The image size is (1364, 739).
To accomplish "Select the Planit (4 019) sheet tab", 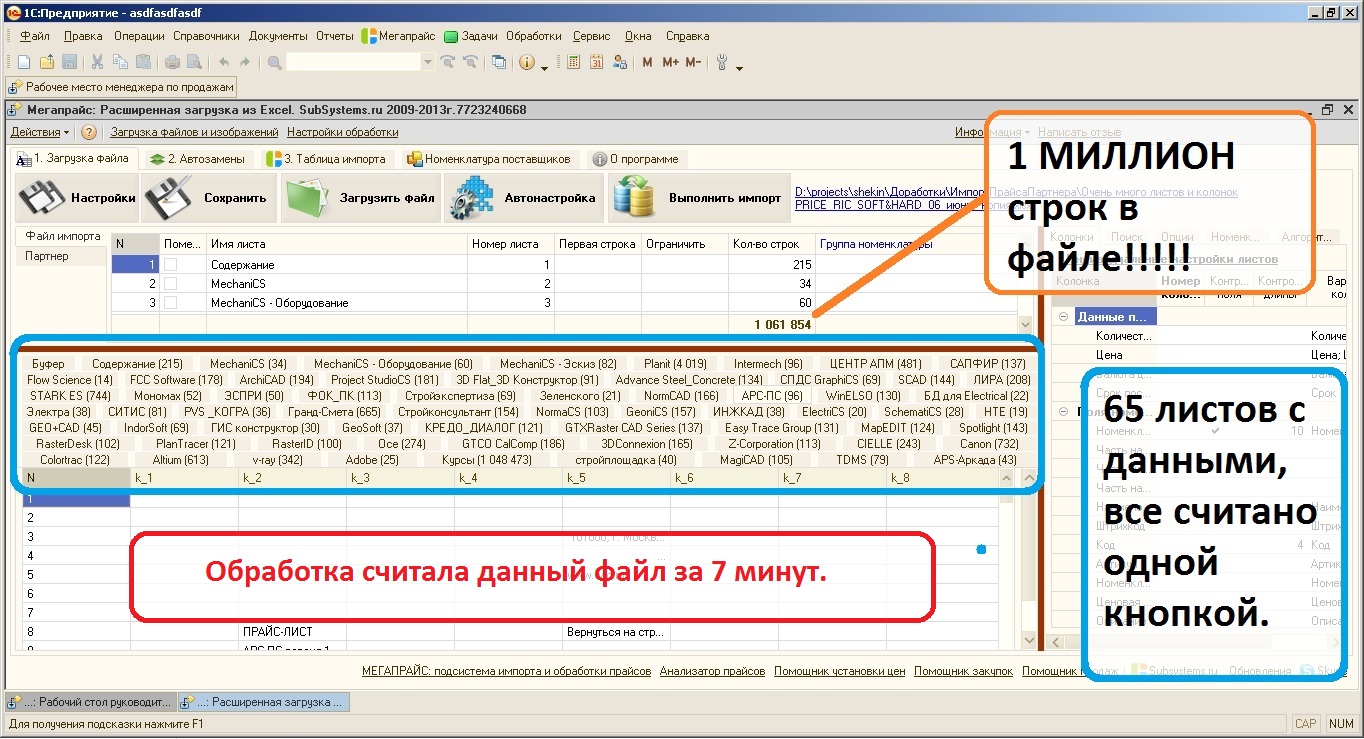I will point(675,364).
